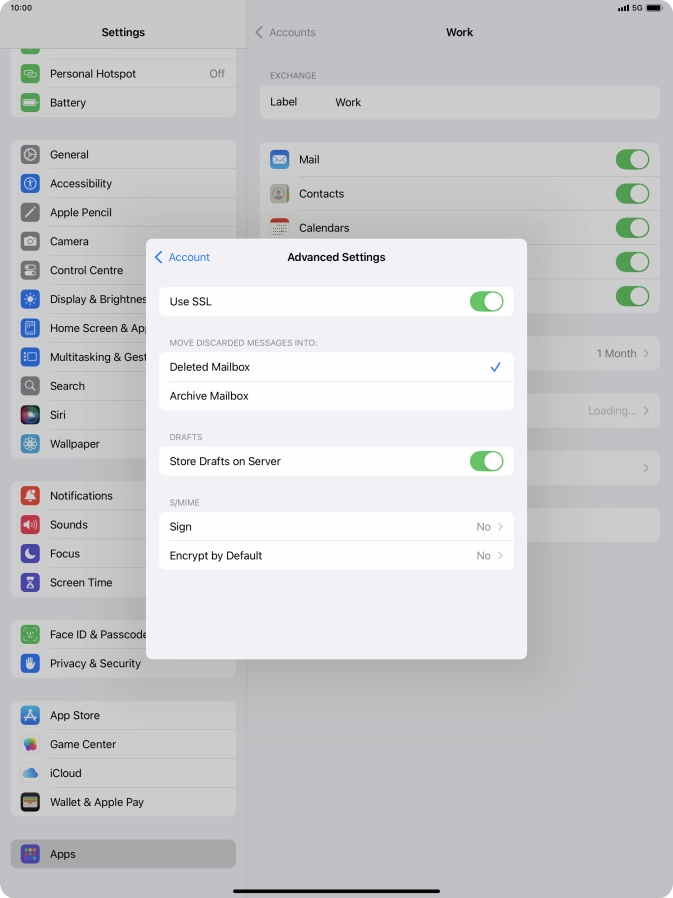Select Notifications in settings sidebar
This screenshot has height=898, width=673.
point(81,496)
